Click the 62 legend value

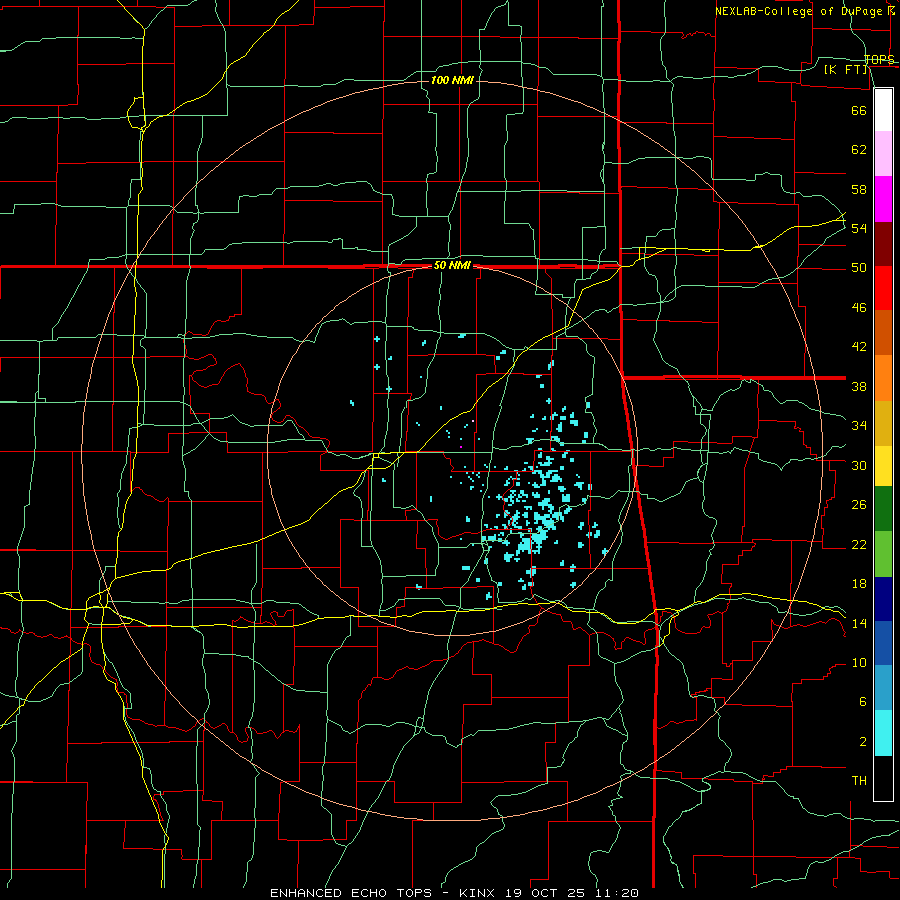coord(859,150)
